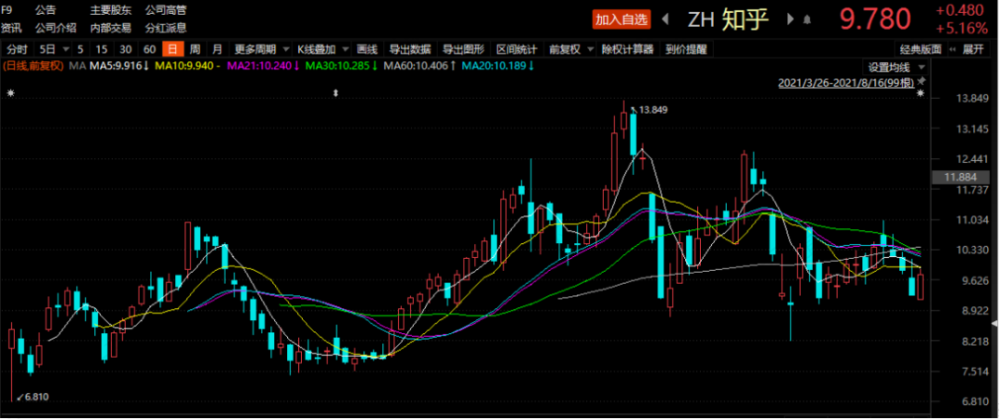The image size is (1000, 419).
Task: Go to next stock with right arrow
Action: tap(791, 19)
